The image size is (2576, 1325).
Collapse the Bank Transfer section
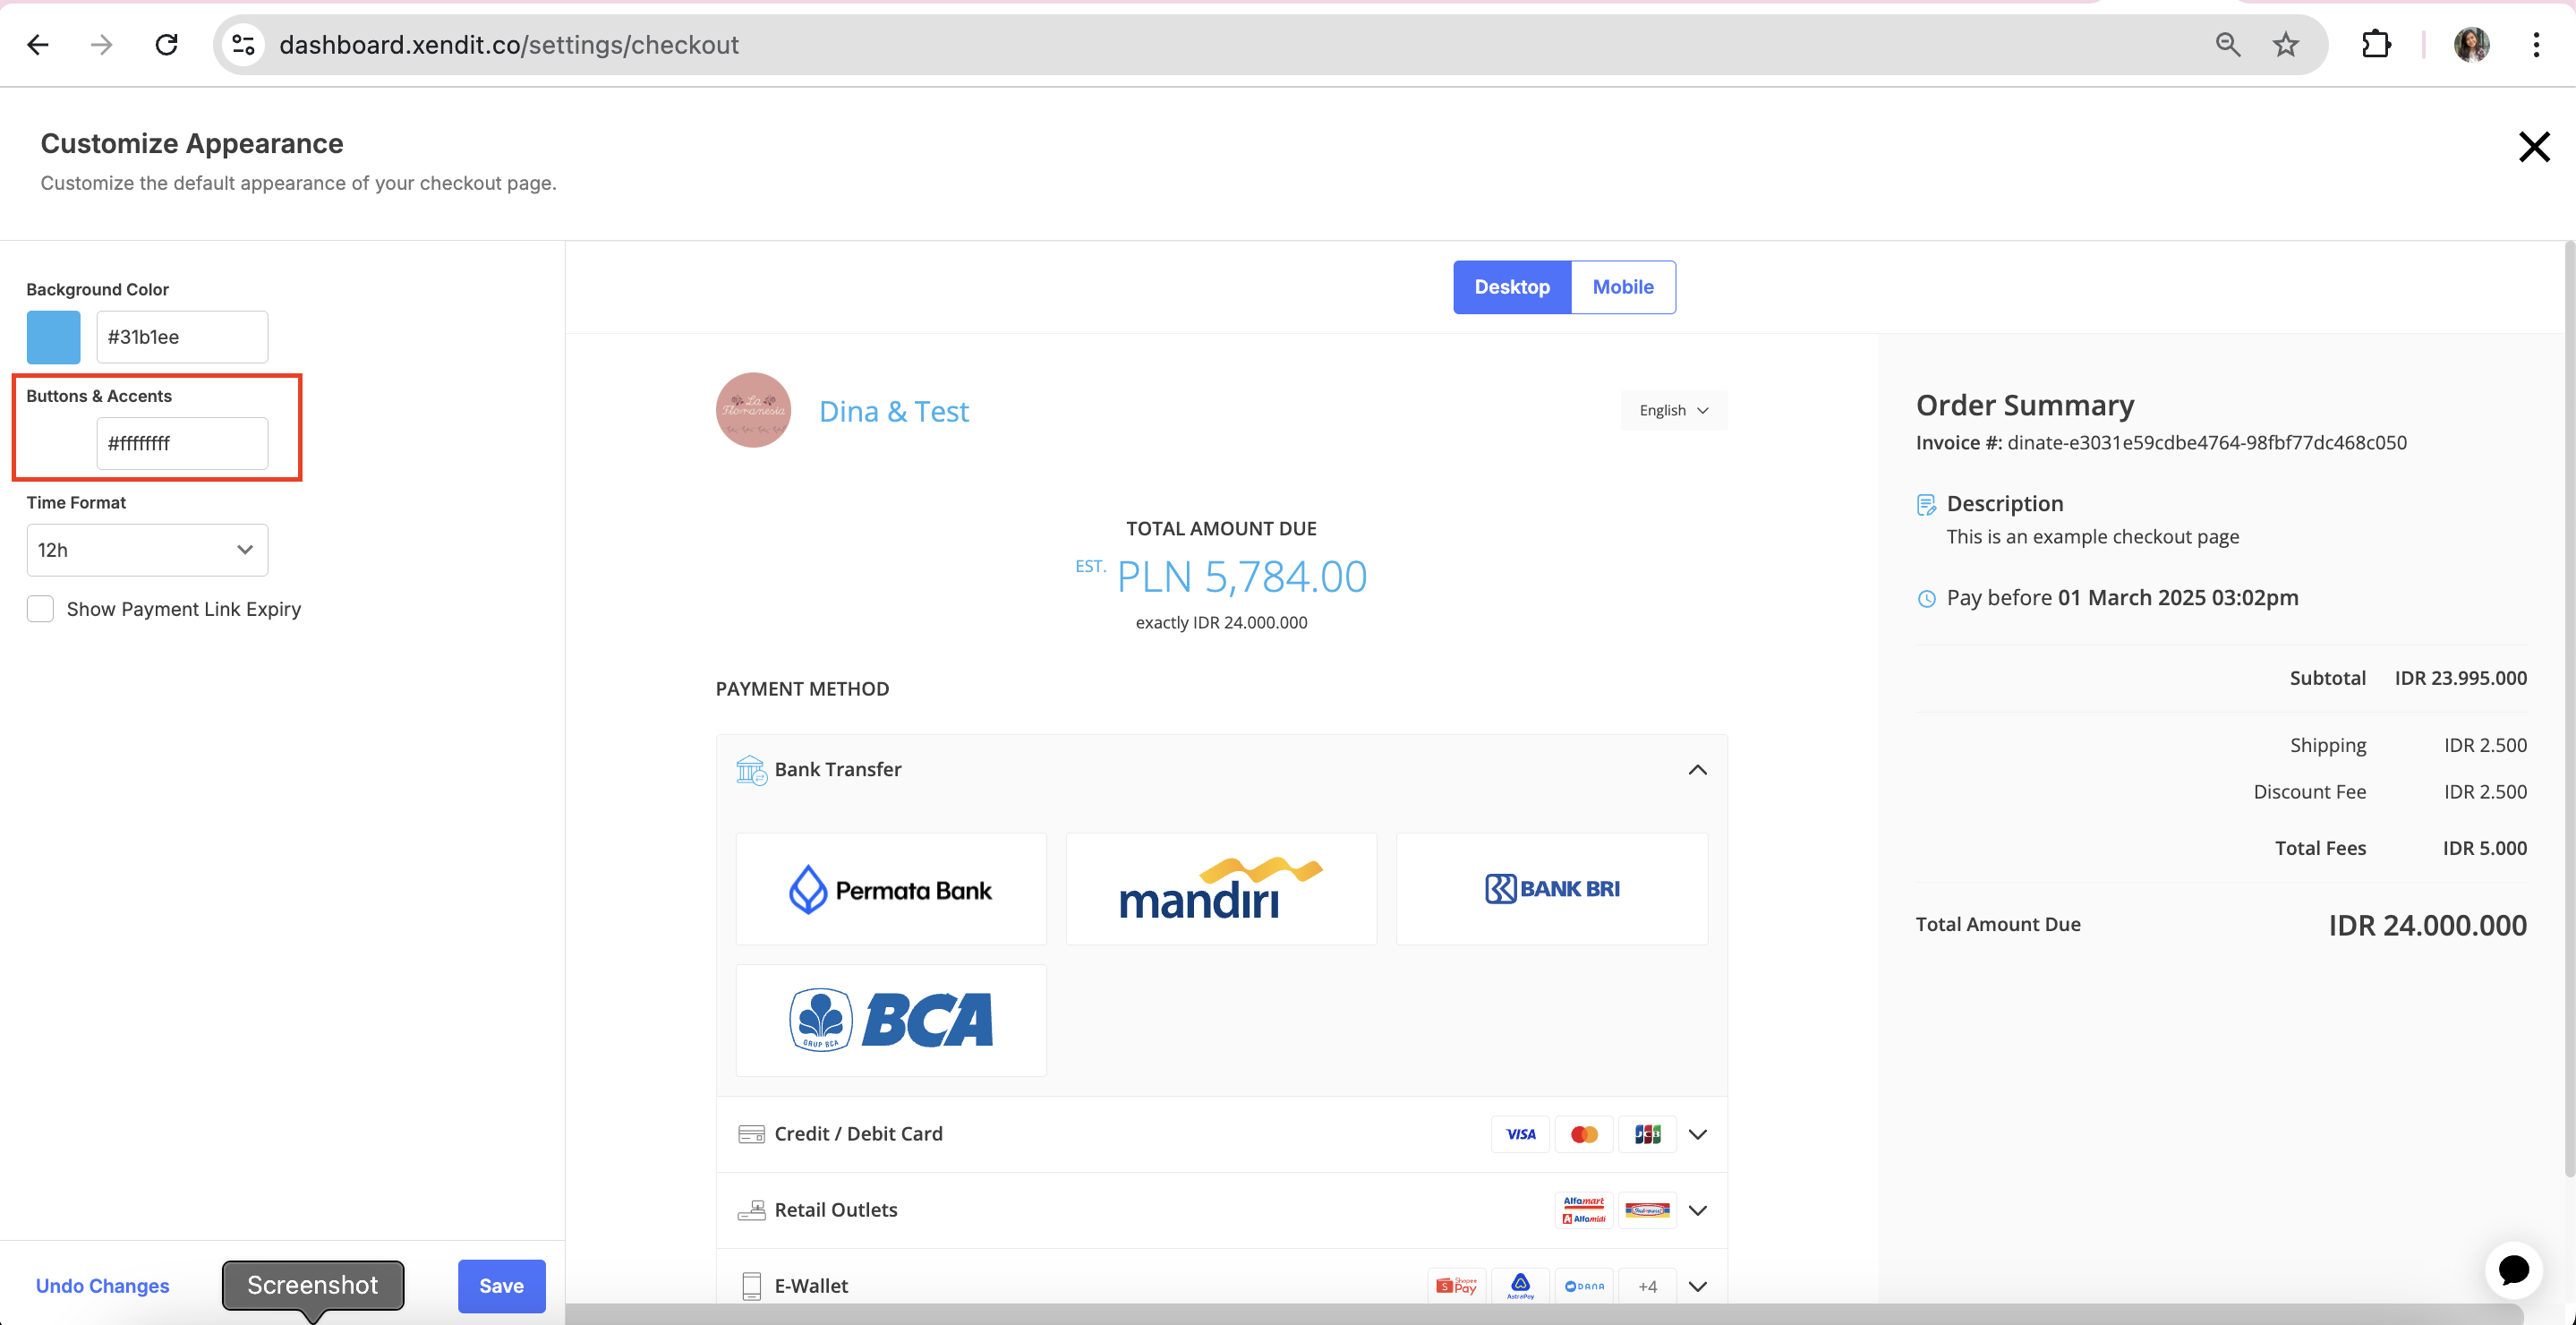[1697, 769]
